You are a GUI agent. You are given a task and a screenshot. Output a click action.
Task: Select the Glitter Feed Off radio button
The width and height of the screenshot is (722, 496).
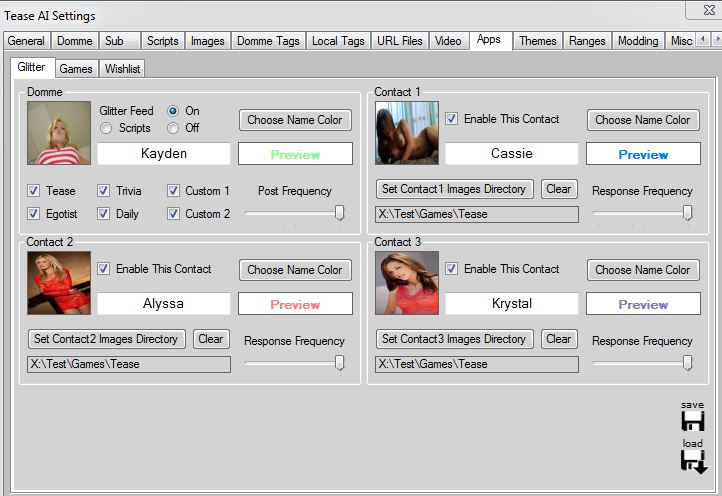tap(173, 128)
